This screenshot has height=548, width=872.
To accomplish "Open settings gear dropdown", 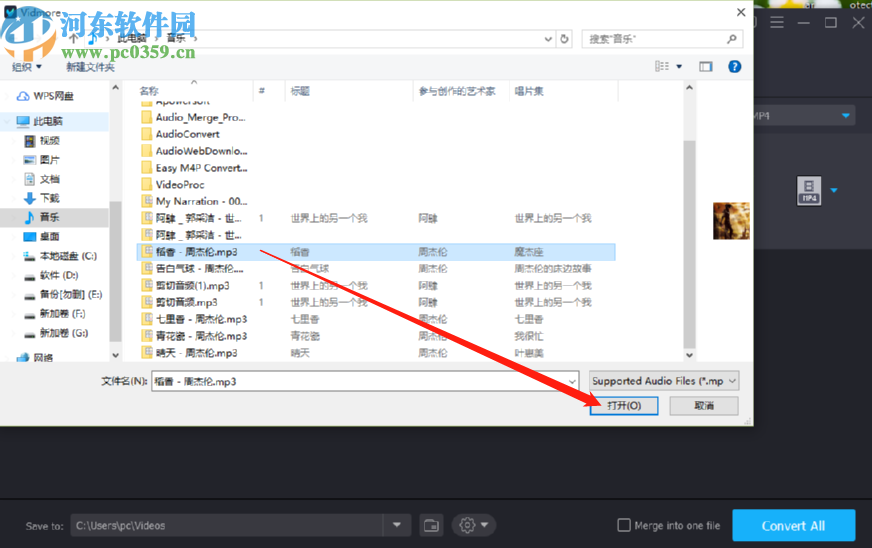I will coord(473,525).
